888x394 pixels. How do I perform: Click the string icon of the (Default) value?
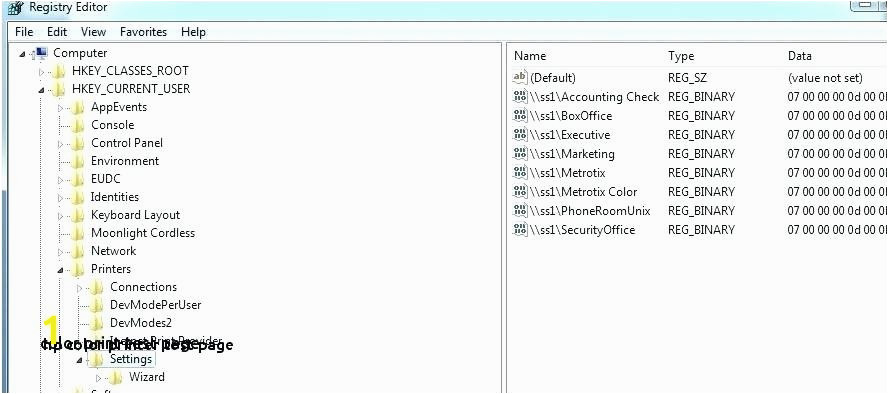click(x=519, y=78)
